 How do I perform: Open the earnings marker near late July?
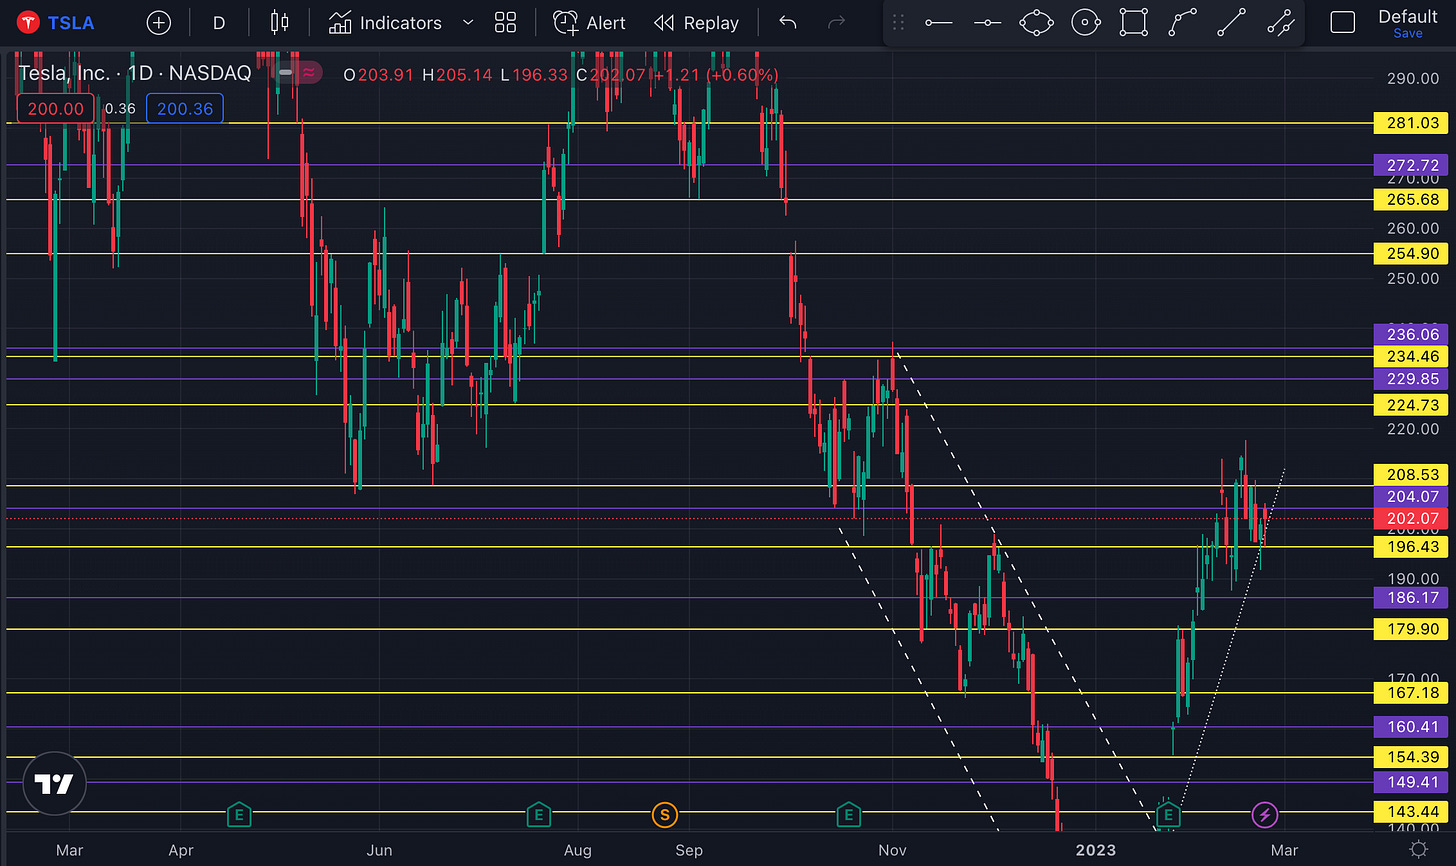[538, 815]
